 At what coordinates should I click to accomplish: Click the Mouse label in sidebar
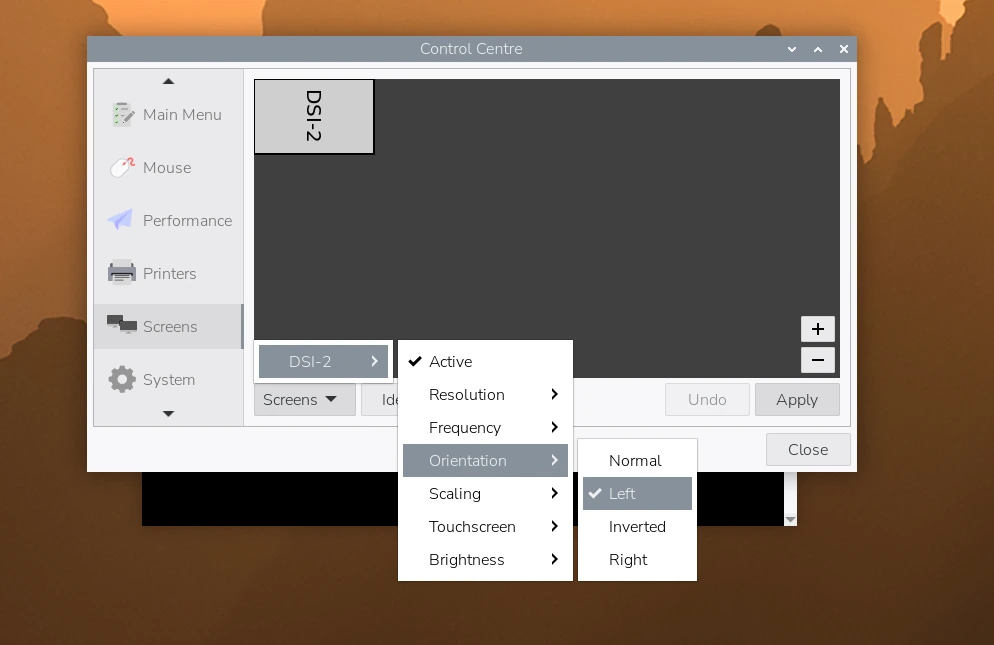tap(167, 167)
